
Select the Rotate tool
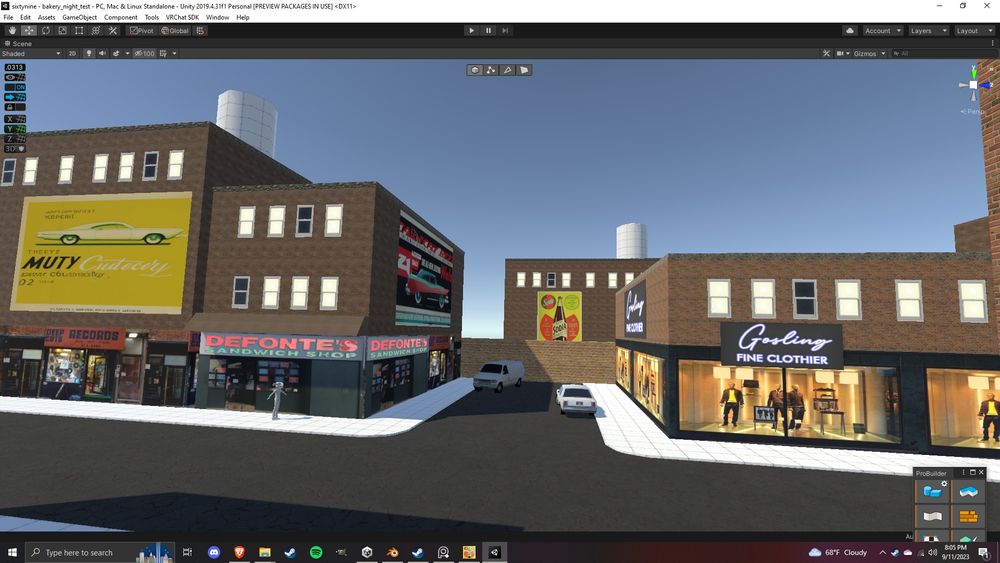46,31
